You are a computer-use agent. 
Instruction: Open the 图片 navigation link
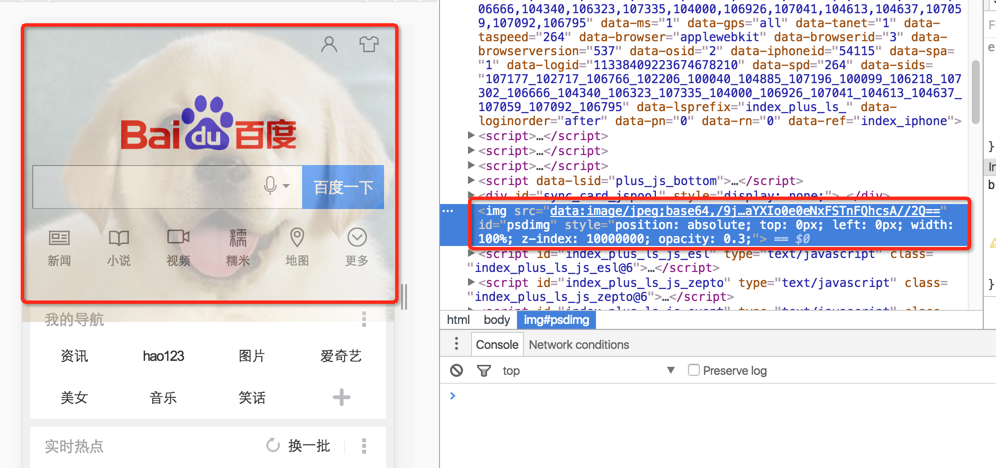pyautogui.click(x=252, y=356)
